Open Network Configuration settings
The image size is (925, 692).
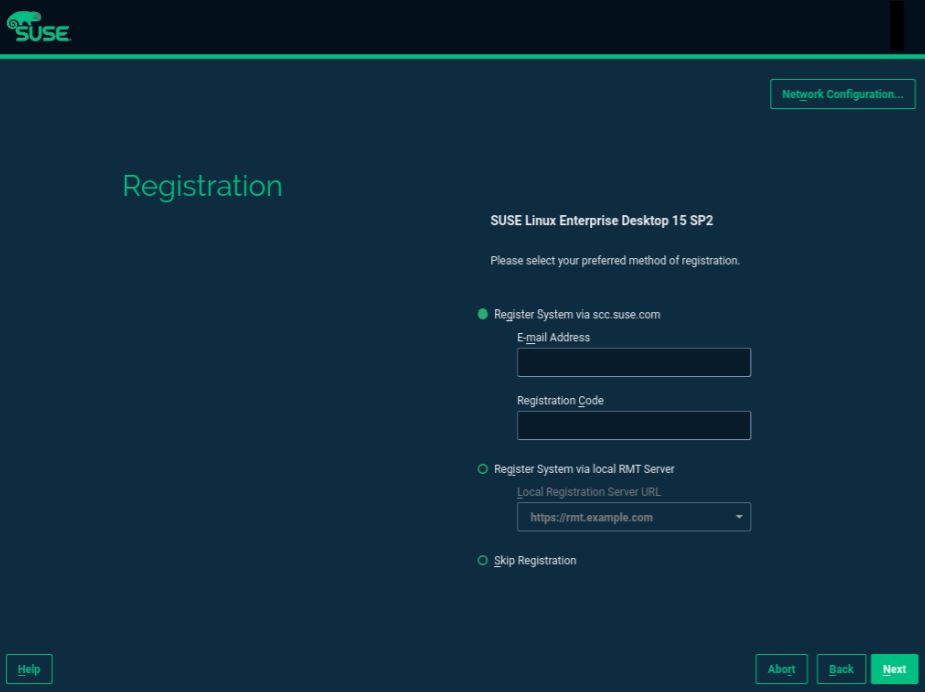(842, 94)
